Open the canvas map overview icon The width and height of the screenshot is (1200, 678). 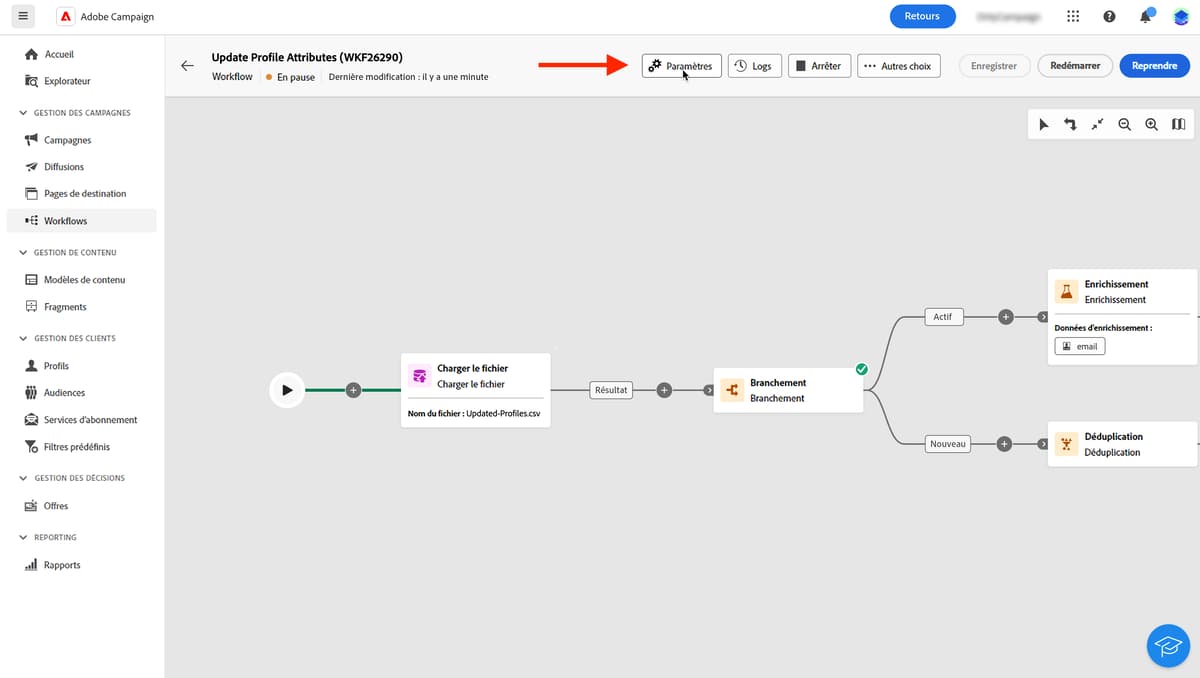point(1178,124)
